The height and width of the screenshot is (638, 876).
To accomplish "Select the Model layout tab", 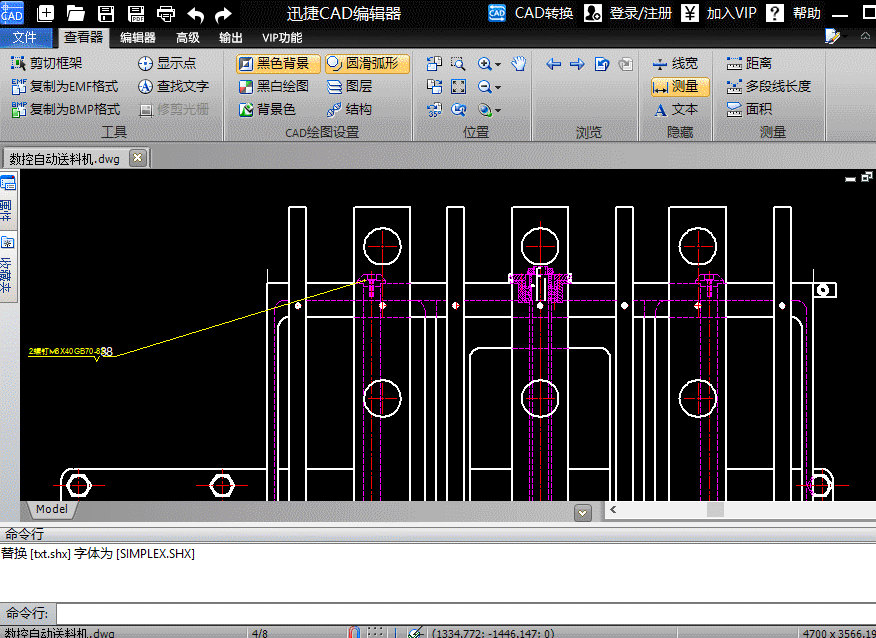I will (x=51, y=509).
